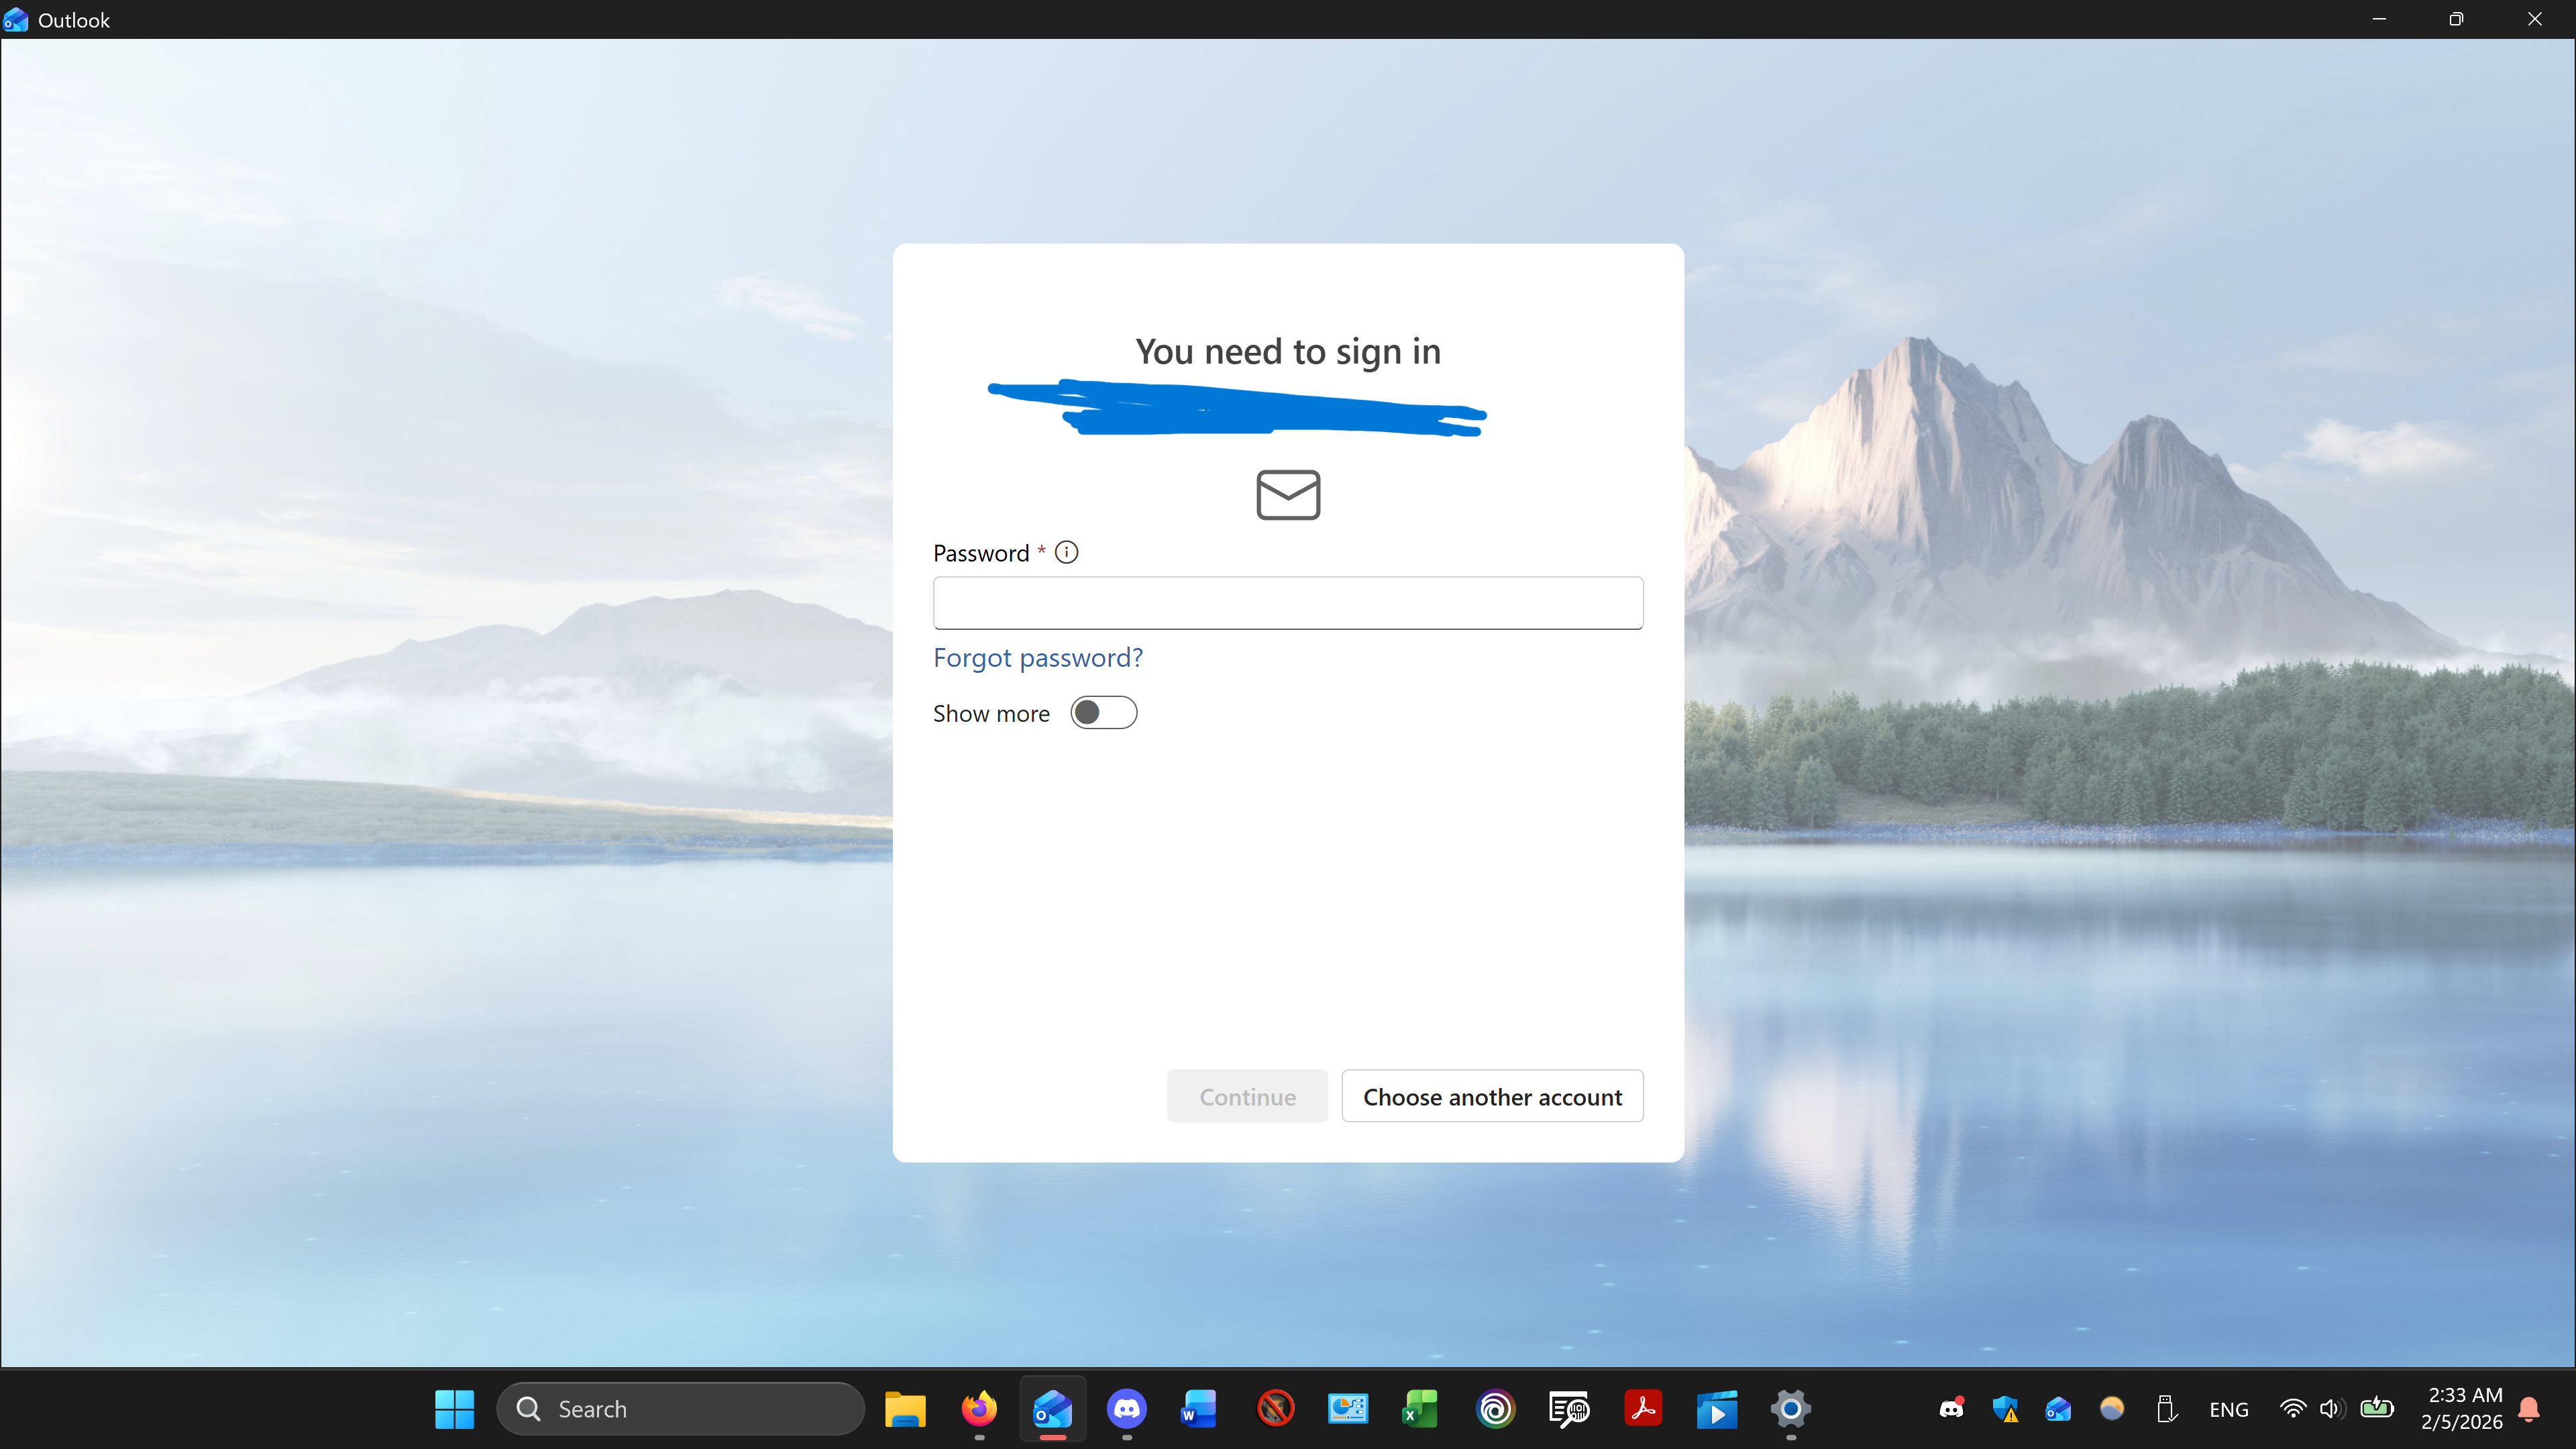Open Settings gear in the taskbar
Image resolution: width=2576 pixels, height=1449 pixels.
[1791, 1409]
